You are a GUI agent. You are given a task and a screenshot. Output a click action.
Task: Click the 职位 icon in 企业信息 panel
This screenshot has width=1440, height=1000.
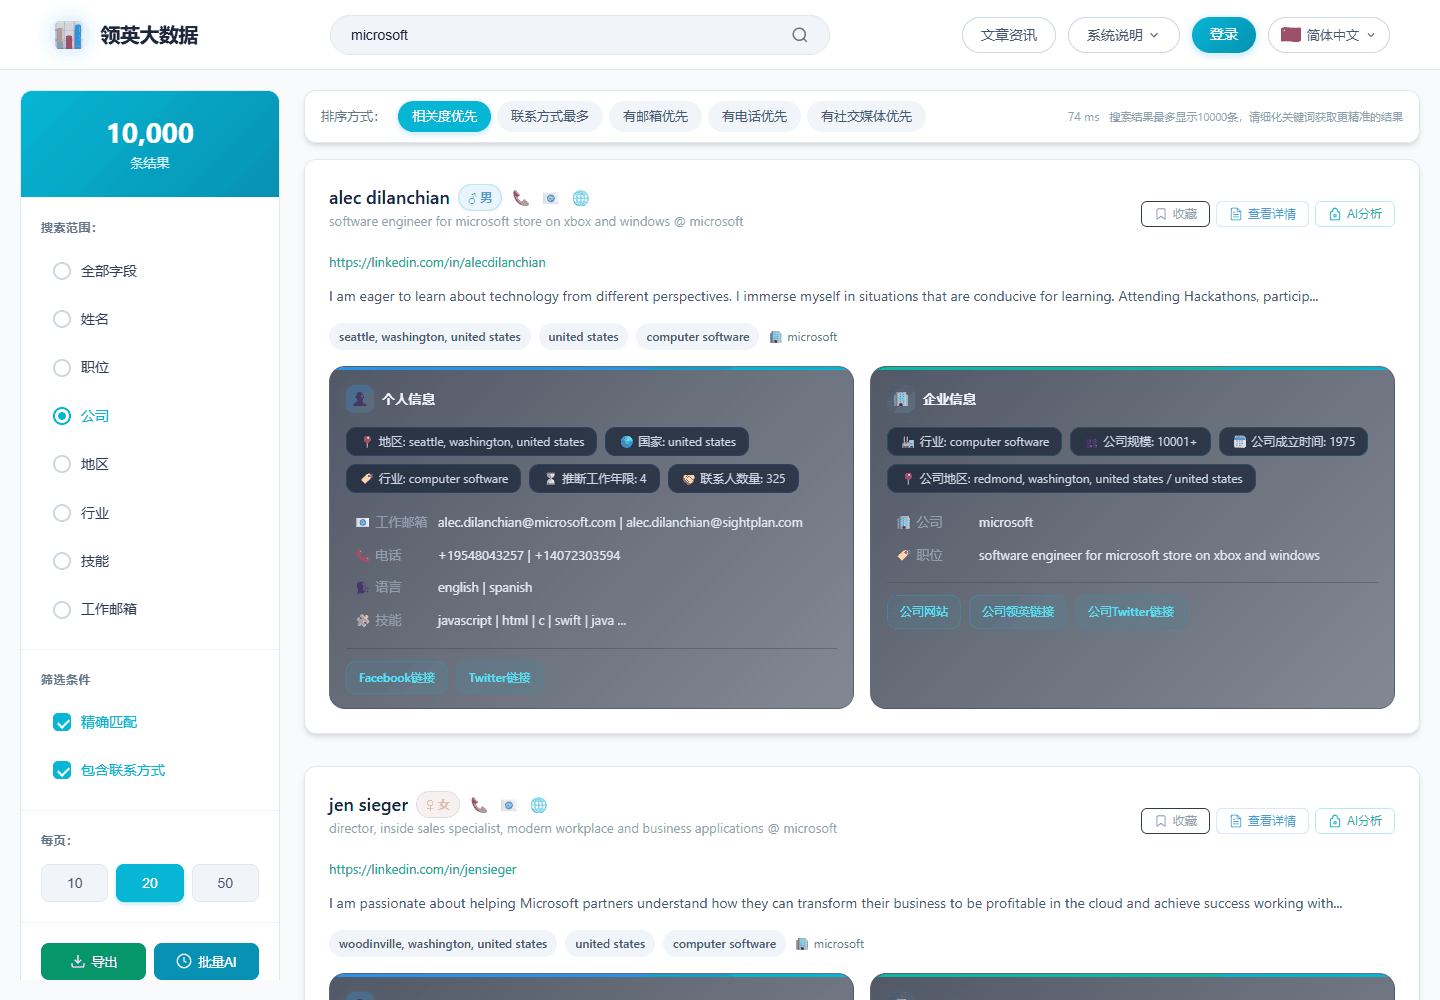click(904, 555)
